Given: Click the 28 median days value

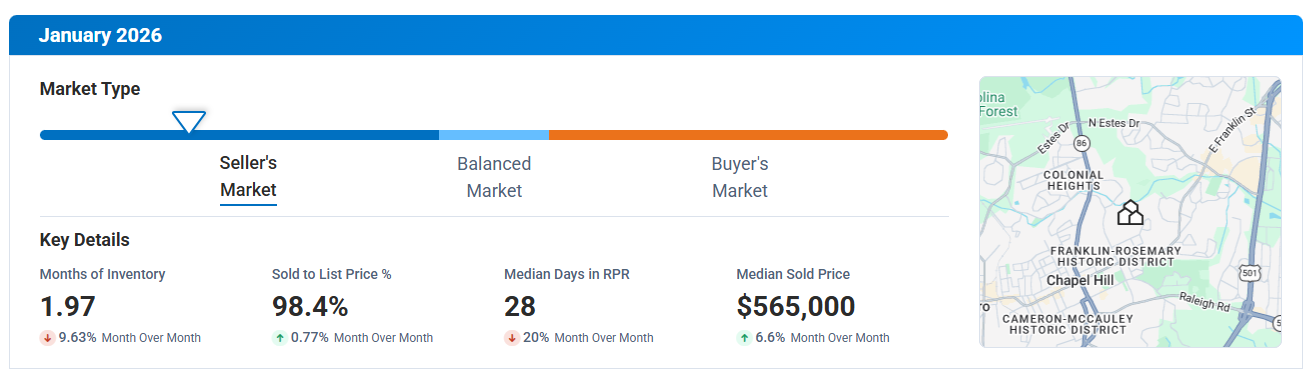Looking at the screenshot, I should (x=520, y=306).
